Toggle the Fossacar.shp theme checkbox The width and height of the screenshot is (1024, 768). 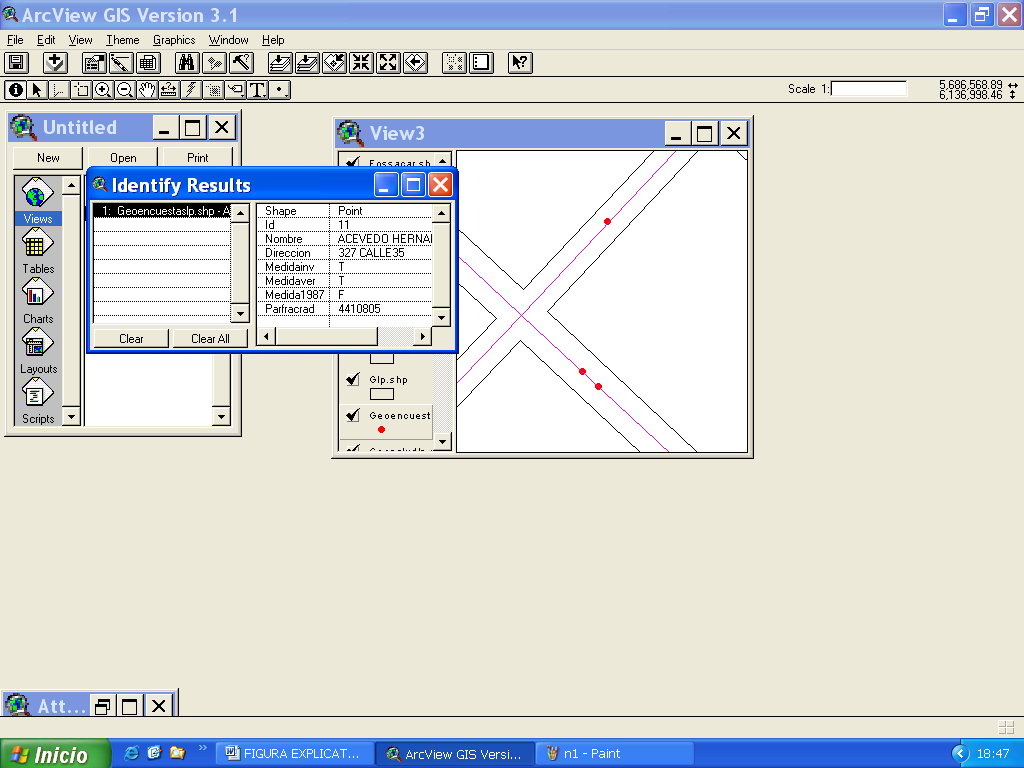tap(353, 161)
